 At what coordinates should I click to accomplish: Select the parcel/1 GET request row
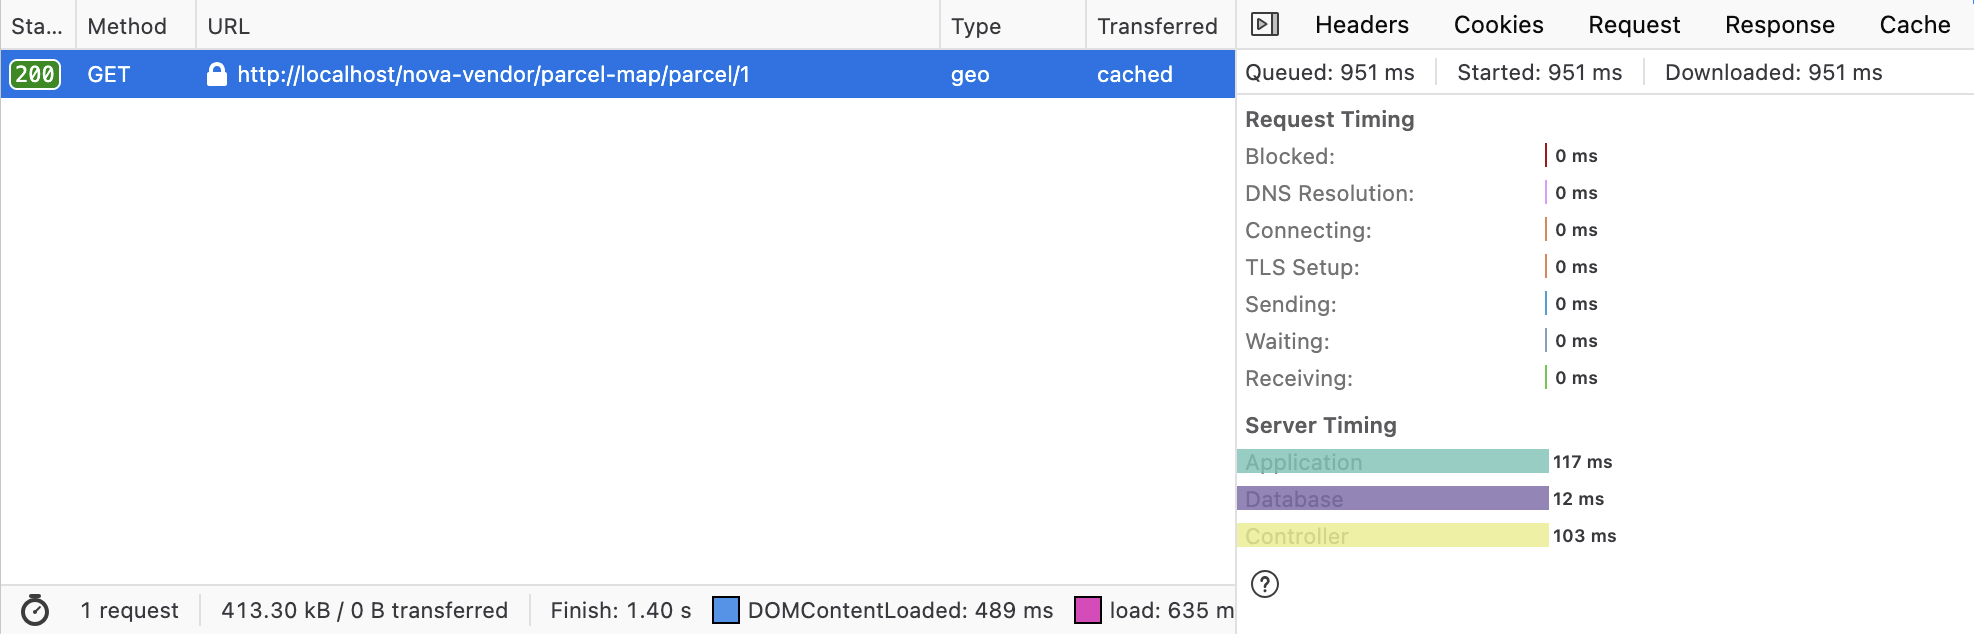tap(600, 74)
